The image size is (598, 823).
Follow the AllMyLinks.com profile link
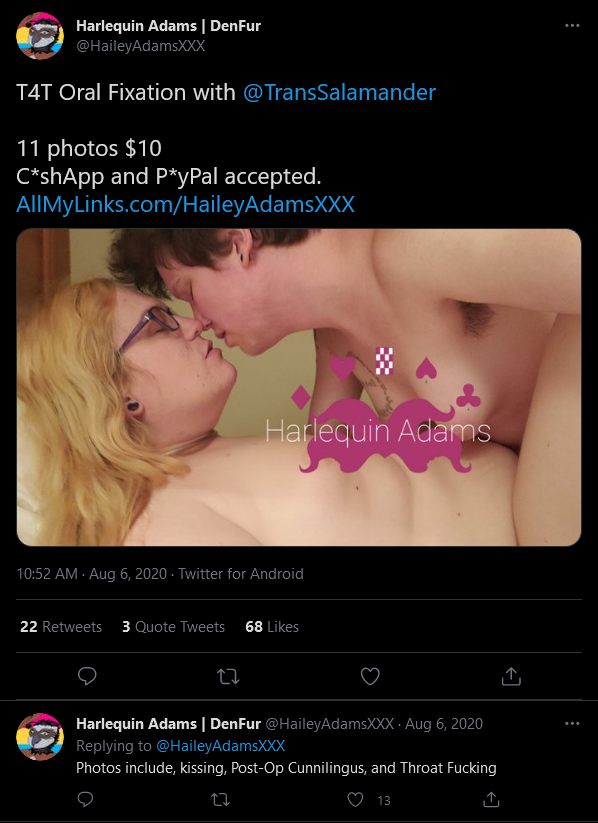coord(185,204)
